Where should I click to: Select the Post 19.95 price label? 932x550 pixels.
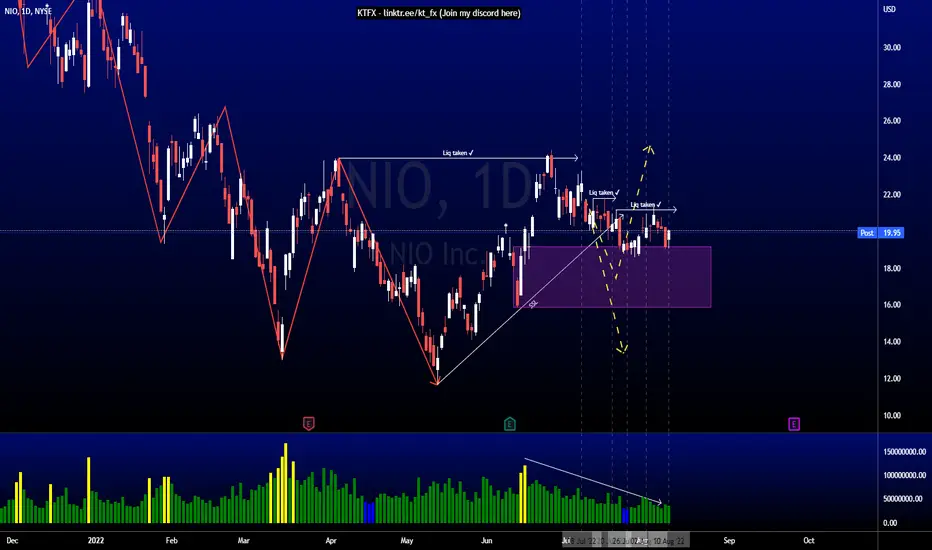881,233
